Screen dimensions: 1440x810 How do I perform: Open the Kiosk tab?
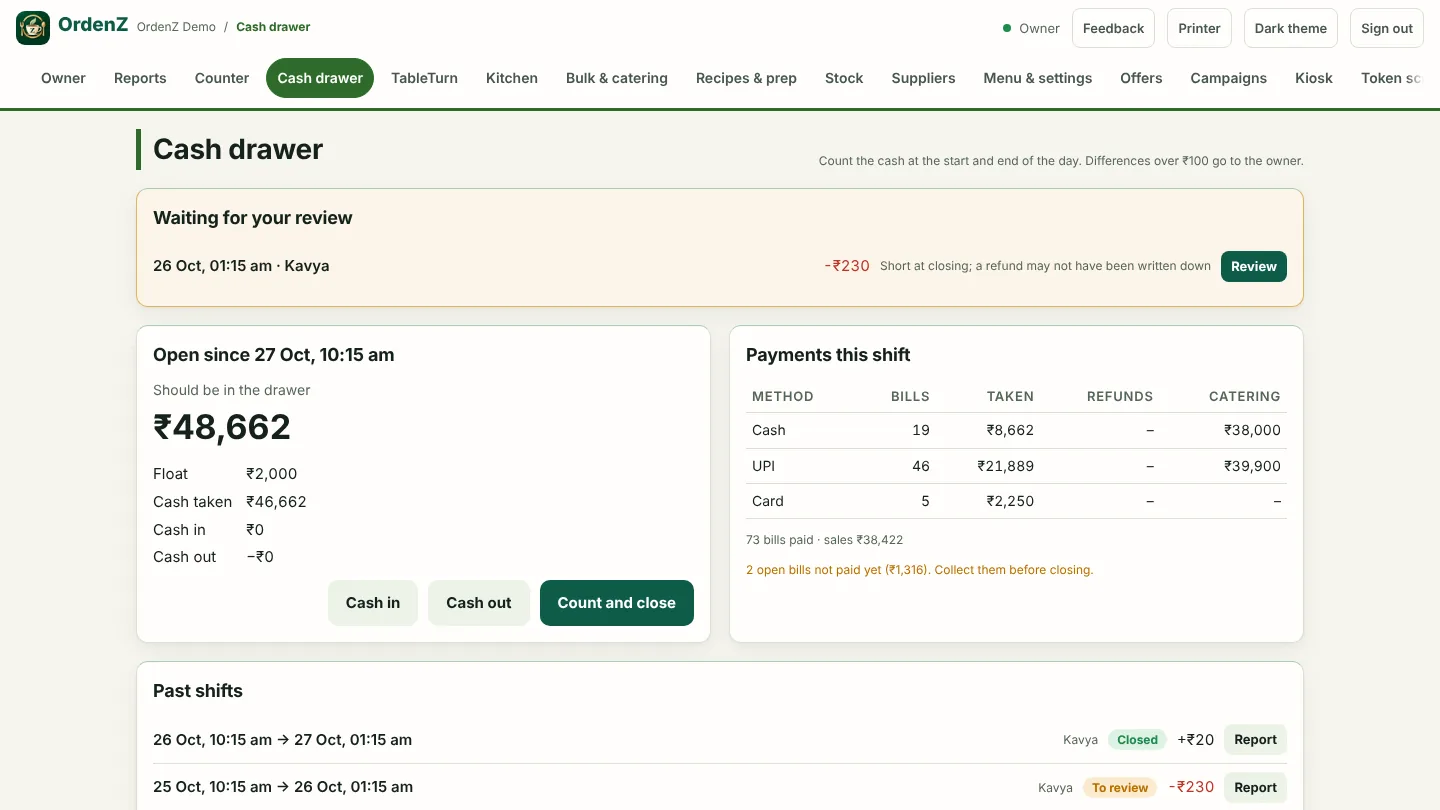coord(1314,78)
